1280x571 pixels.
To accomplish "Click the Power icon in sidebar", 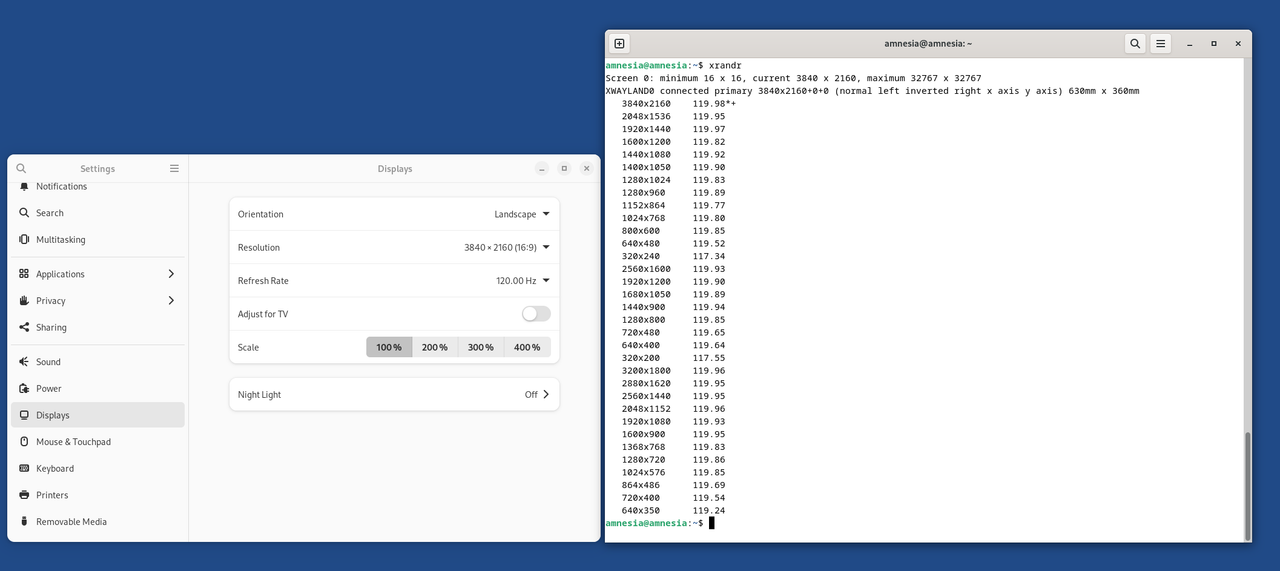I will pos(24,389).
